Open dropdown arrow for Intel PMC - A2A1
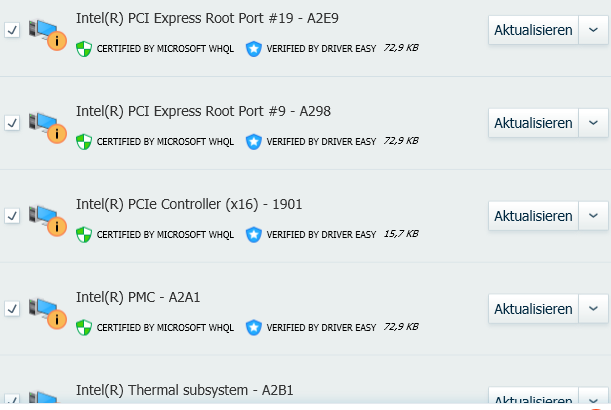611x410 pixels. pyautogui.click(x=593, y=308)
